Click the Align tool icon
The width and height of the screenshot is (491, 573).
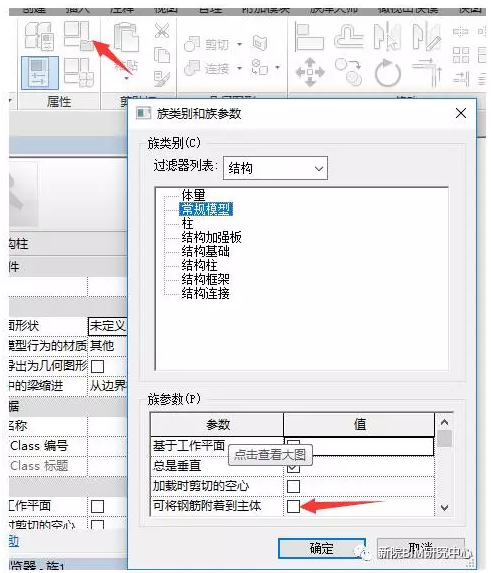click(x=309, y=36)
